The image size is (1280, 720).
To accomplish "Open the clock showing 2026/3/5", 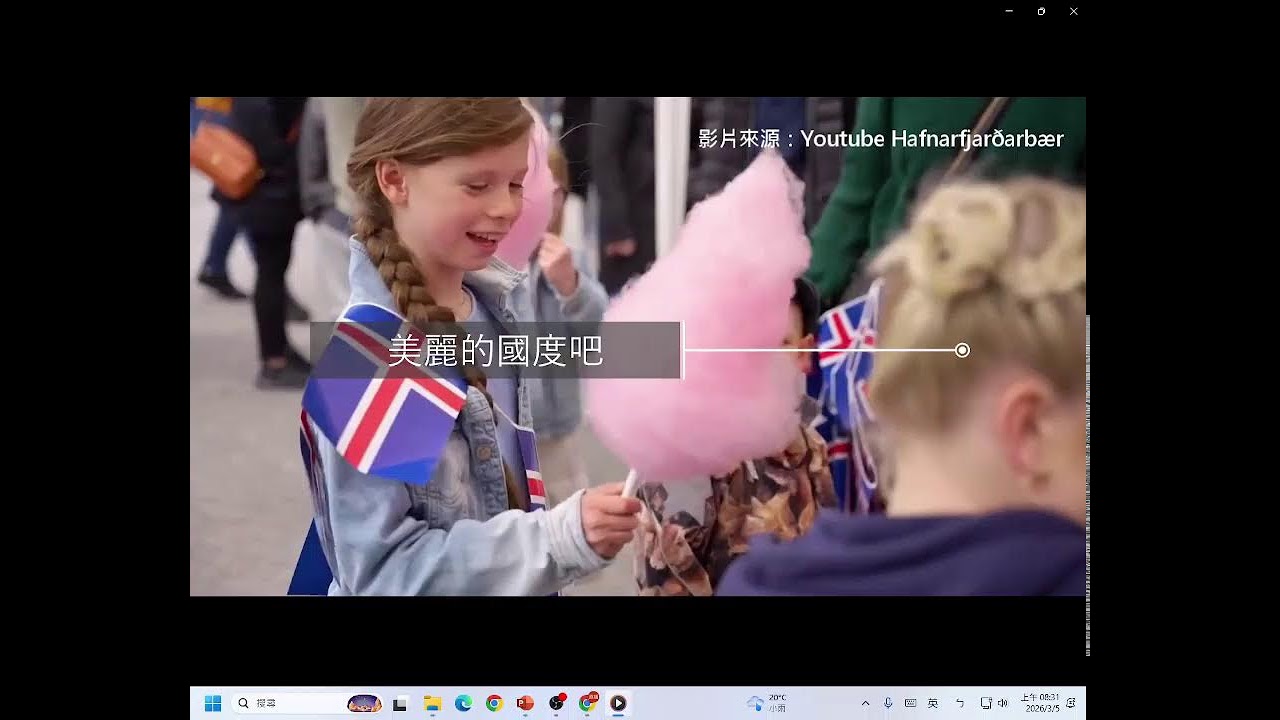I will pos(1040,703).
